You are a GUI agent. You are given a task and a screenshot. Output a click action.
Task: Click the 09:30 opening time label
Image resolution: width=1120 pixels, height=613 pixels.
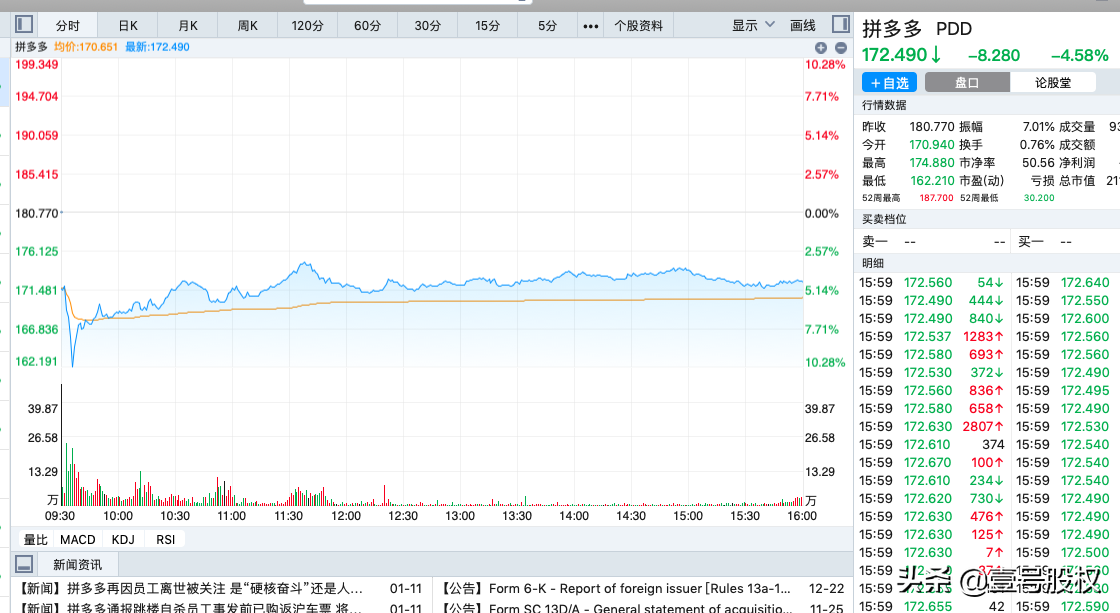tap(60, 516)
